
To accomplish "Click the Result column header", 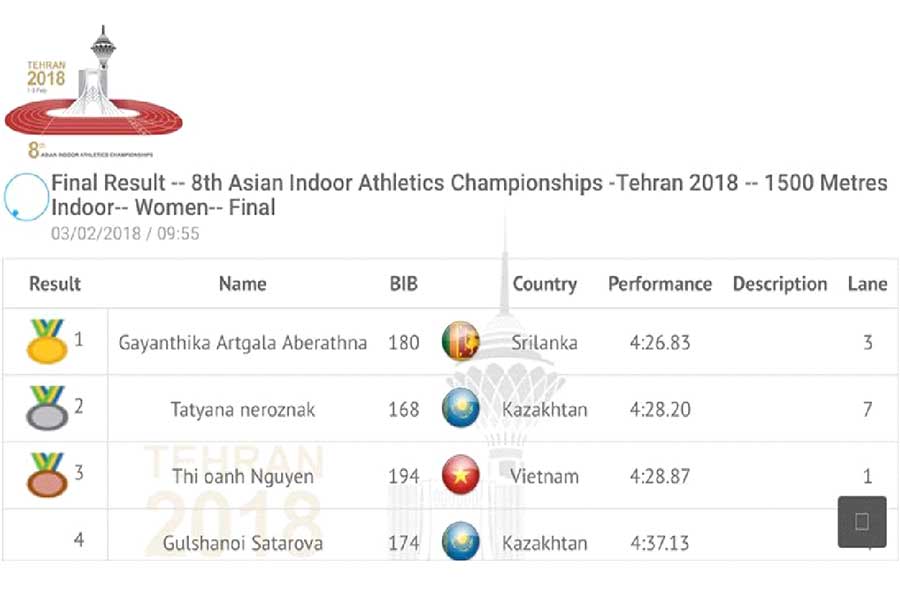I will click(x=55, y=284).
